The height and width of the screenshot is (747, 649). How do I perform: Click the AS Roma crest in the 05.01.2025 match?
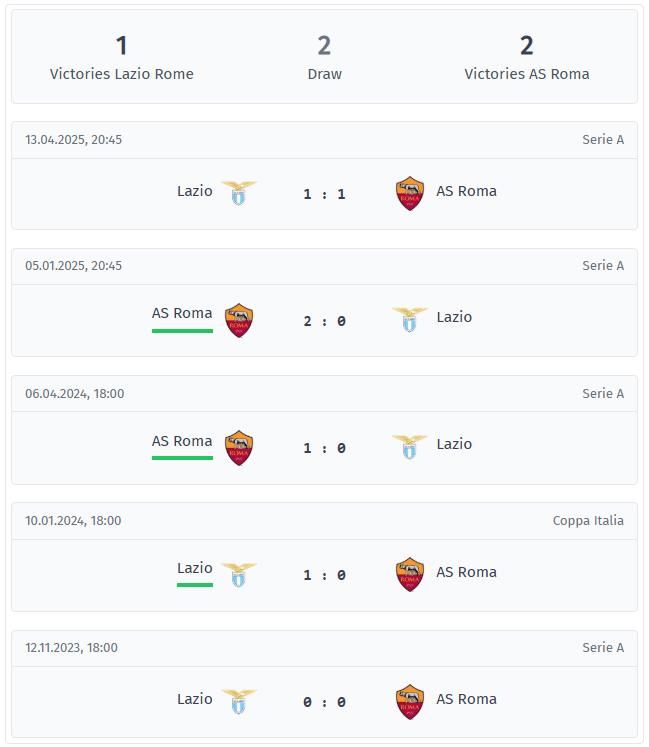239,321
